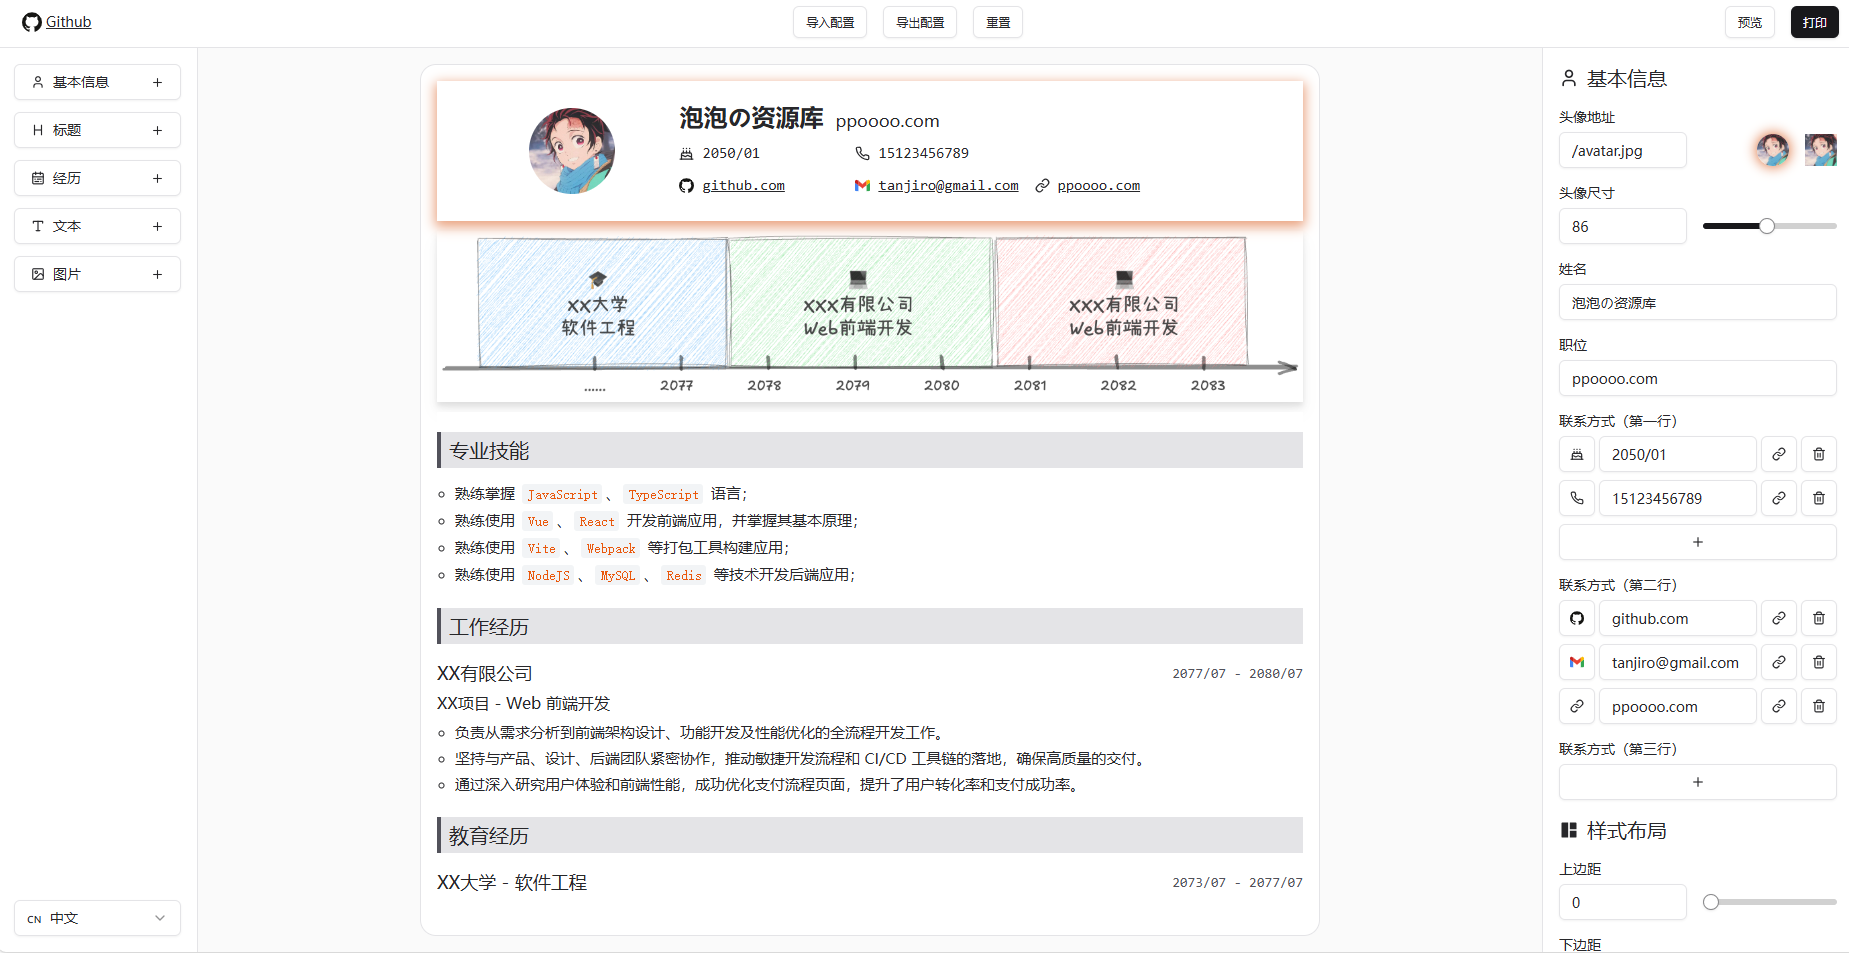
Task: Open the 中文 language dropdown
Action: click(97, 918)
